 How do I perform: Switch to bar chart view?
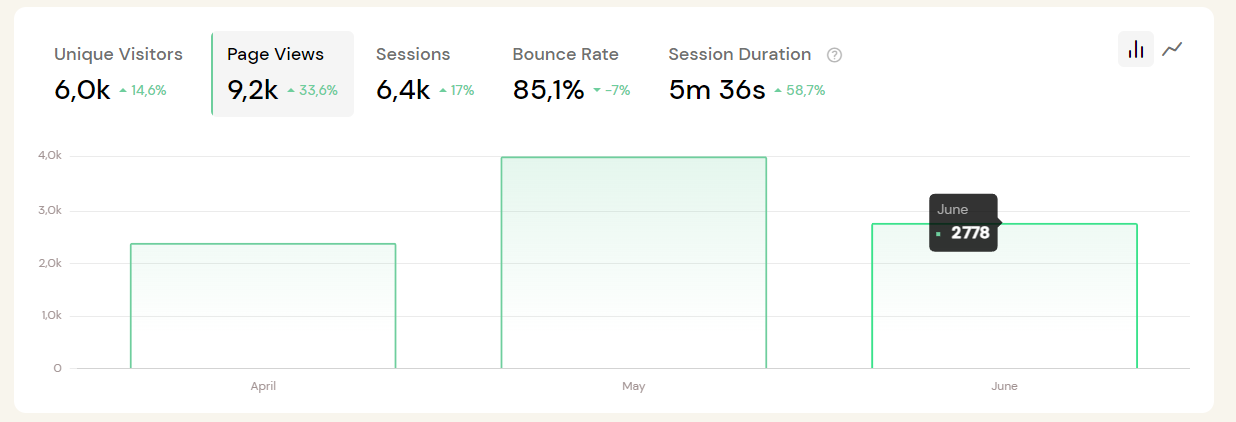tap(1136, 49)
